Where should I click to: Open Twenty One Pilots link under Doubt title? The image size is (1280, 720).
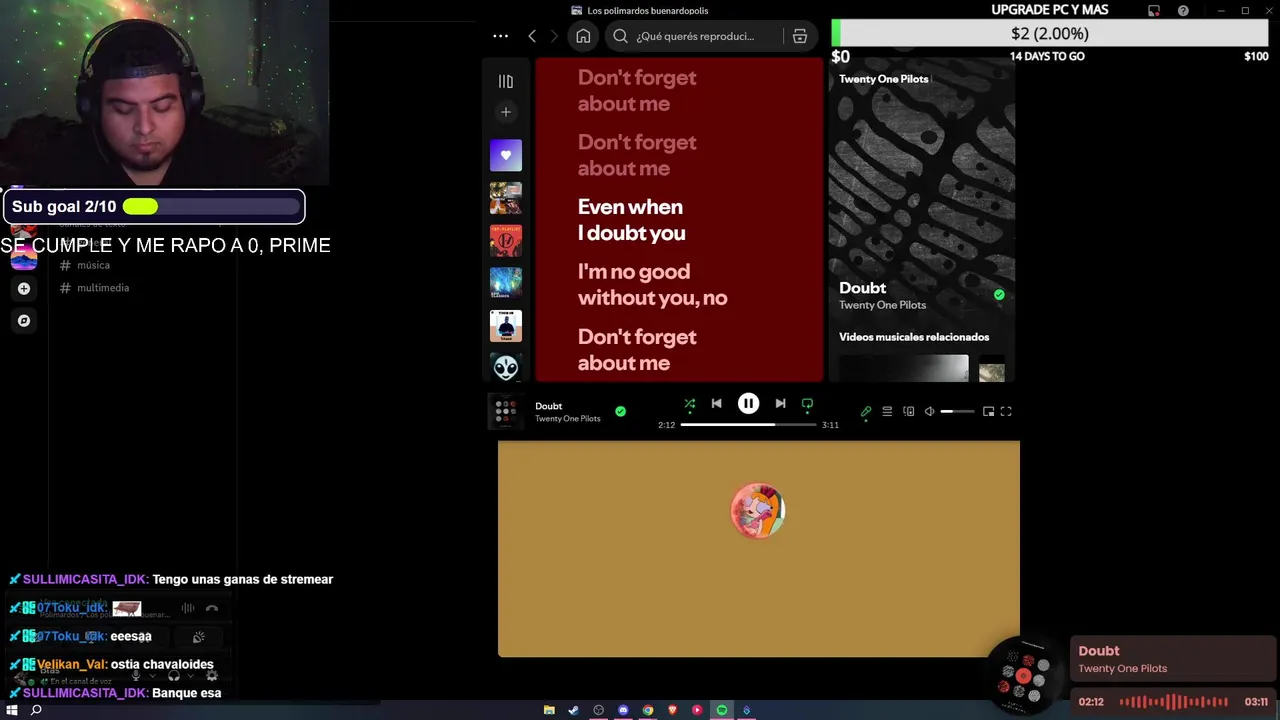click(x=568, y=419)
